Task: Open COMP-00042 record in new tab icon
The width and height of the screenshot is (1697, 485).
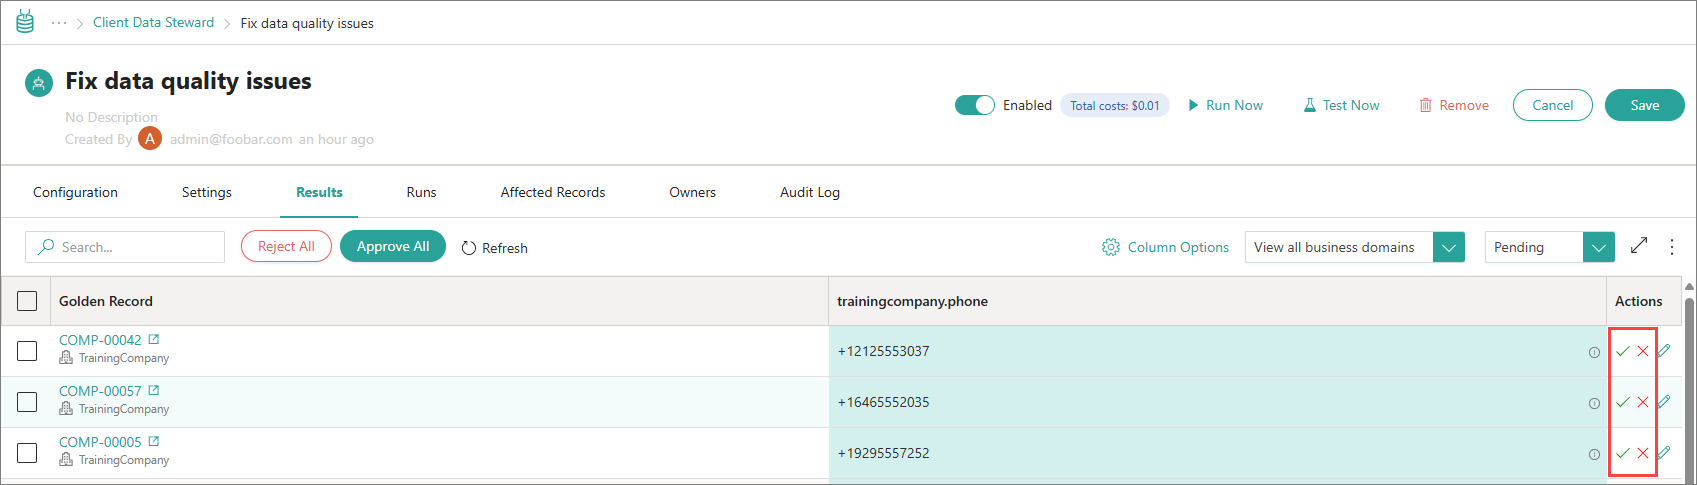Action: click(154, 340)
